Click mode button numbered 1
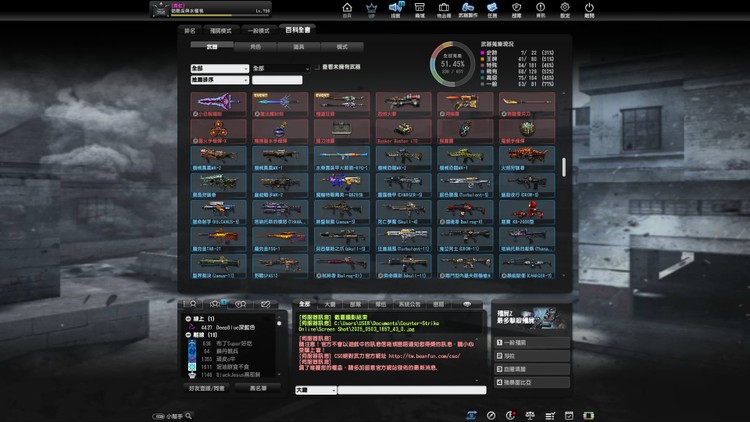750x422 pixels. pos(532,343)
